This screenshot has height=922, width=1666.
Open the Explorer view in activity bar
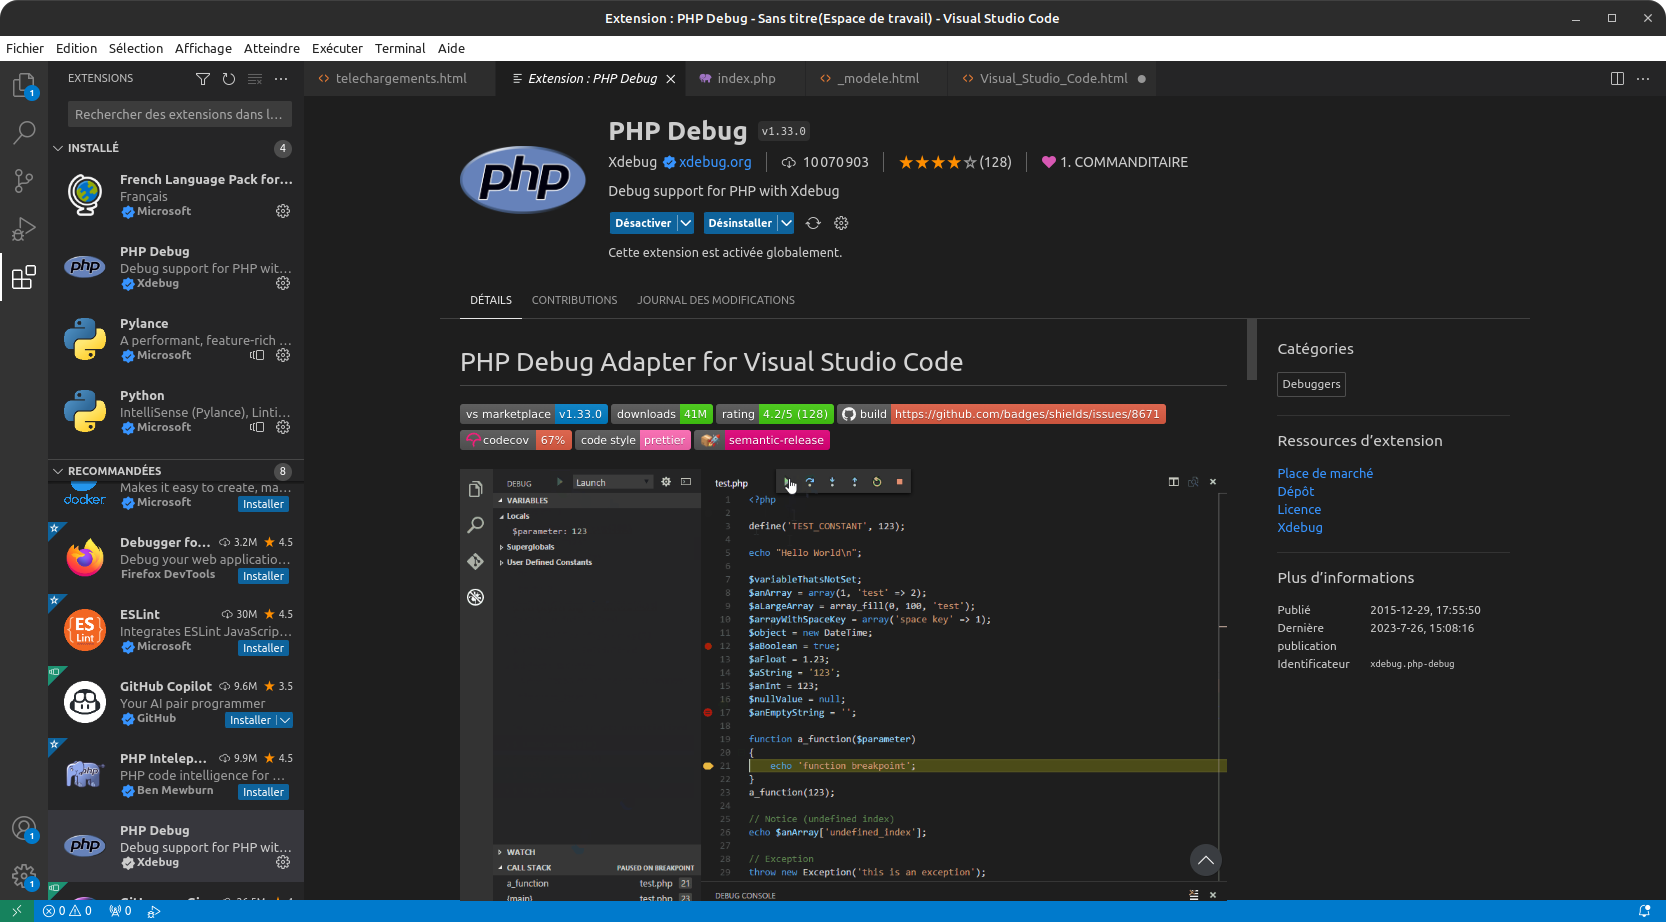click(24, 86)
